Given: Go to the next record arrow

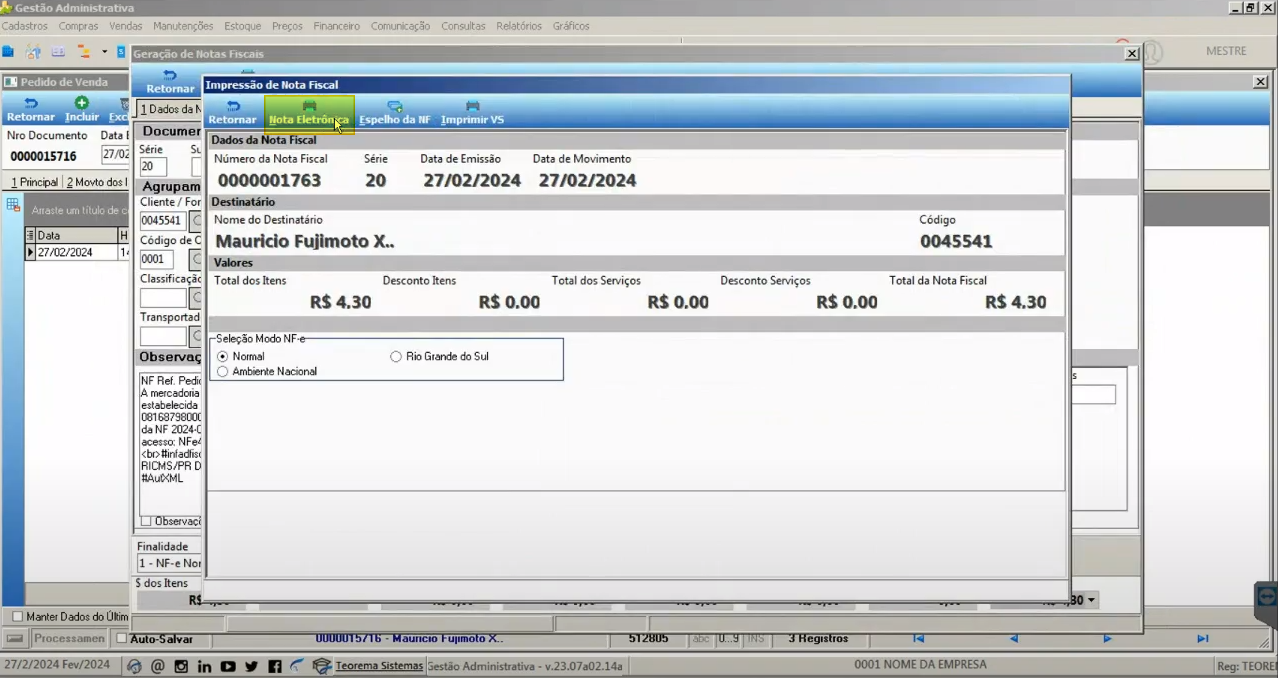Looking at the screenshot, I should pos(1107,638).
